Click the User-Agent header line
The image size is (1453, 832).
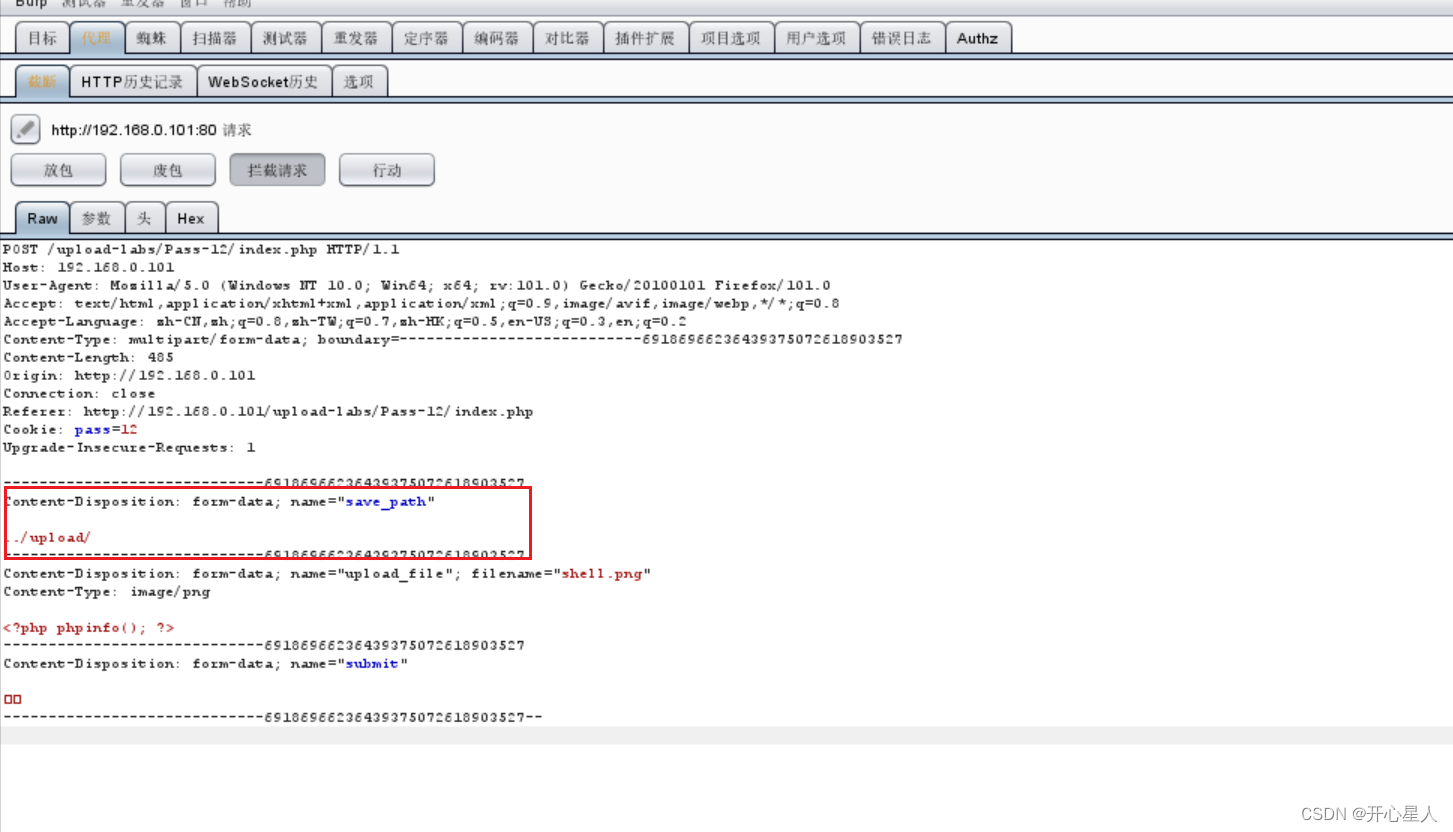[x=417, y=285]
